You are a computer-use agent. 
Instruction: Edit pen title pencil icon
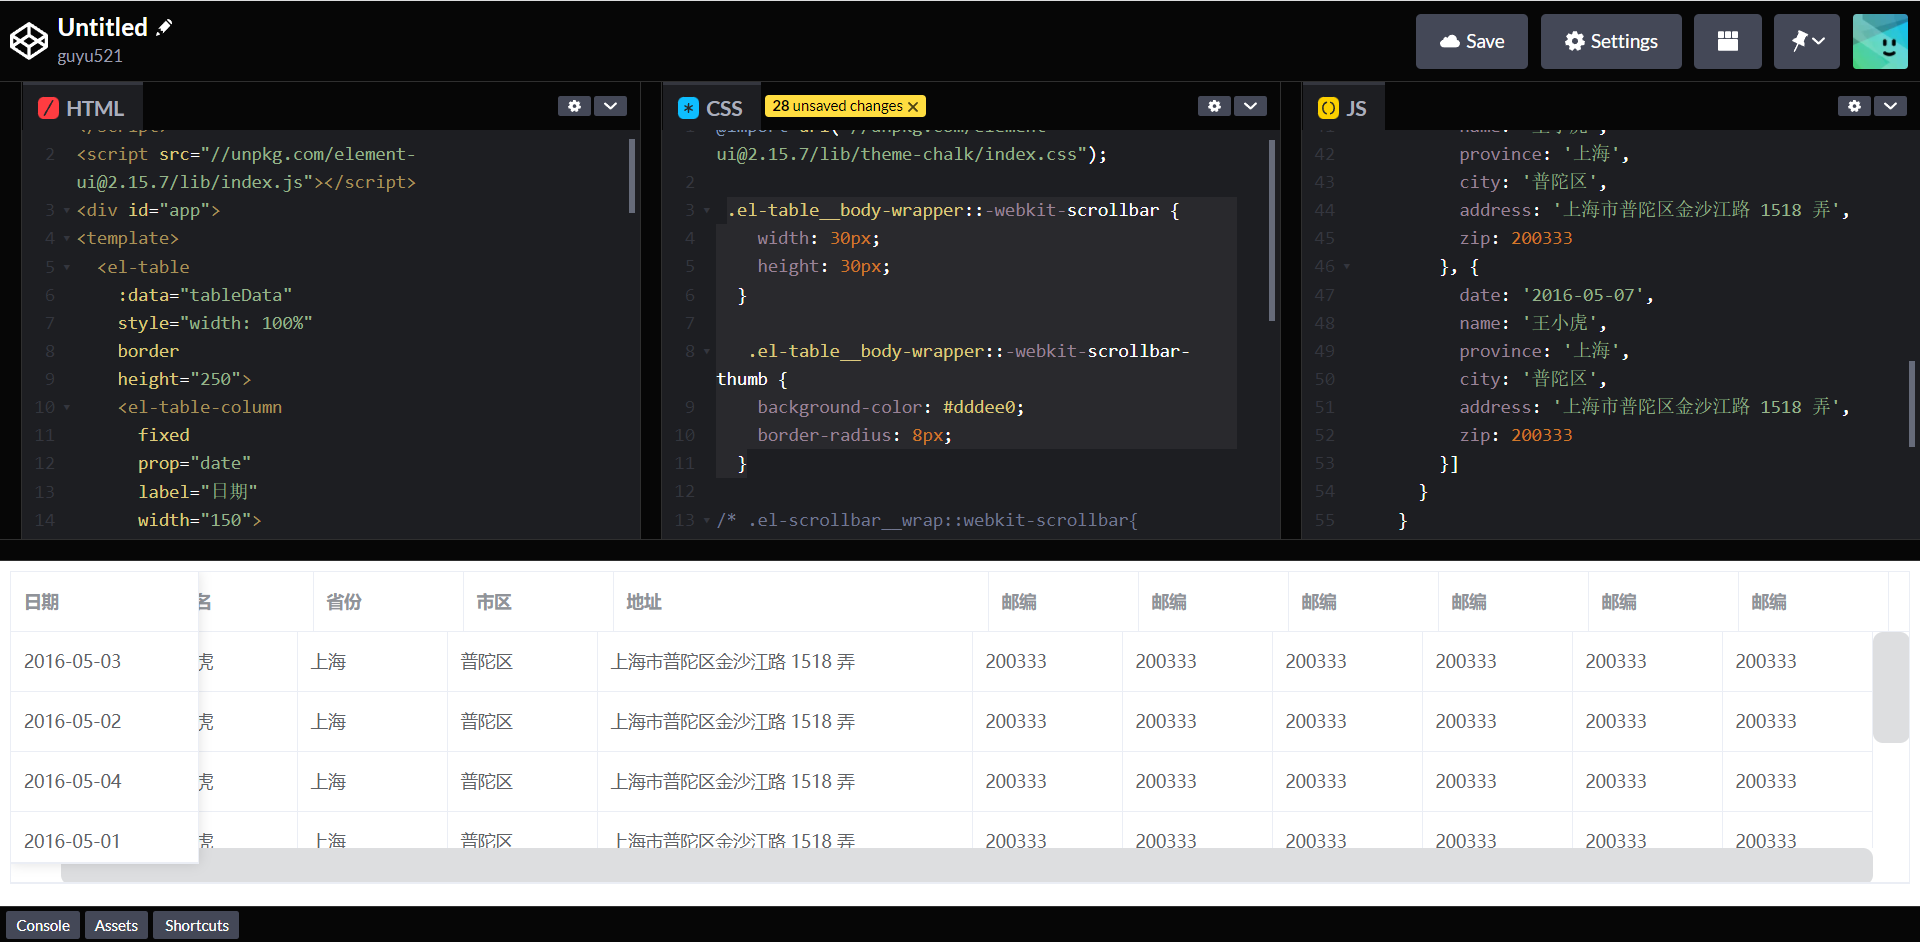point(164,27)
